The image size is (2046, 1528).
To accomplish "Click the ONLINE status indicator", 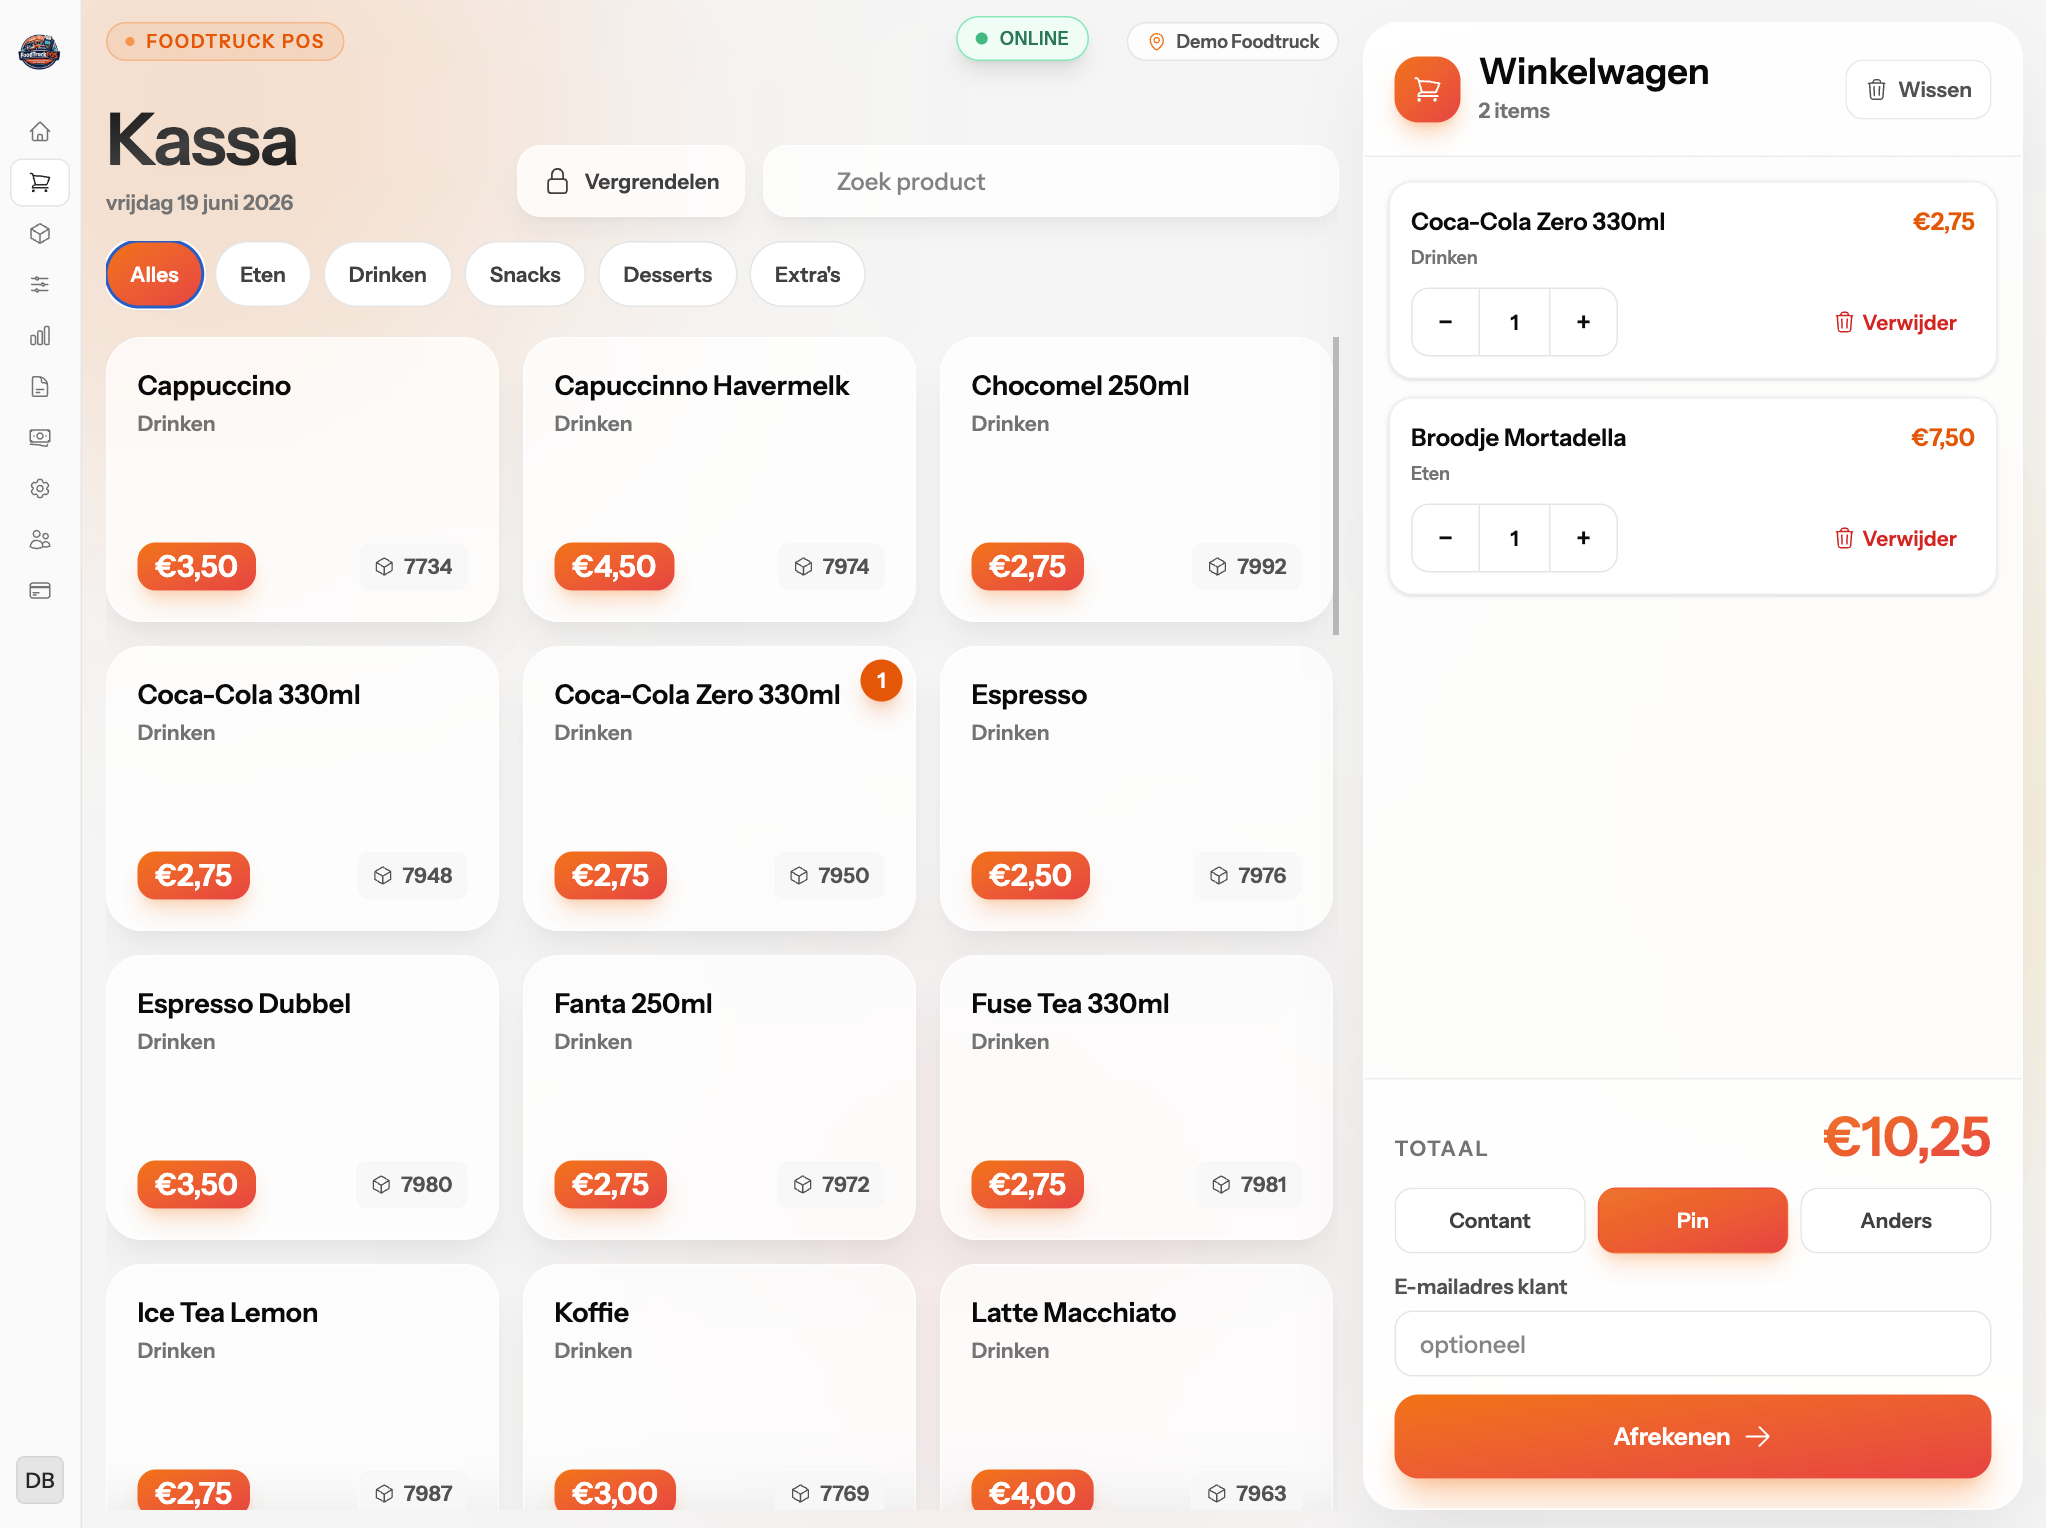I will click(x=1022, y=38).
